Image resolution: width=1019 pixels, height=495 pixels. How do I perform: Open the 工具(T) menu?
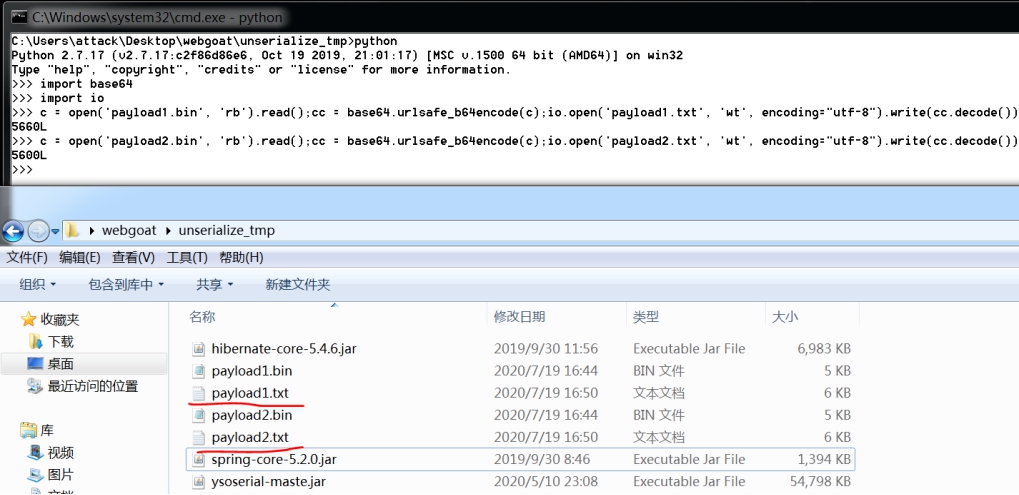point(187,257)
